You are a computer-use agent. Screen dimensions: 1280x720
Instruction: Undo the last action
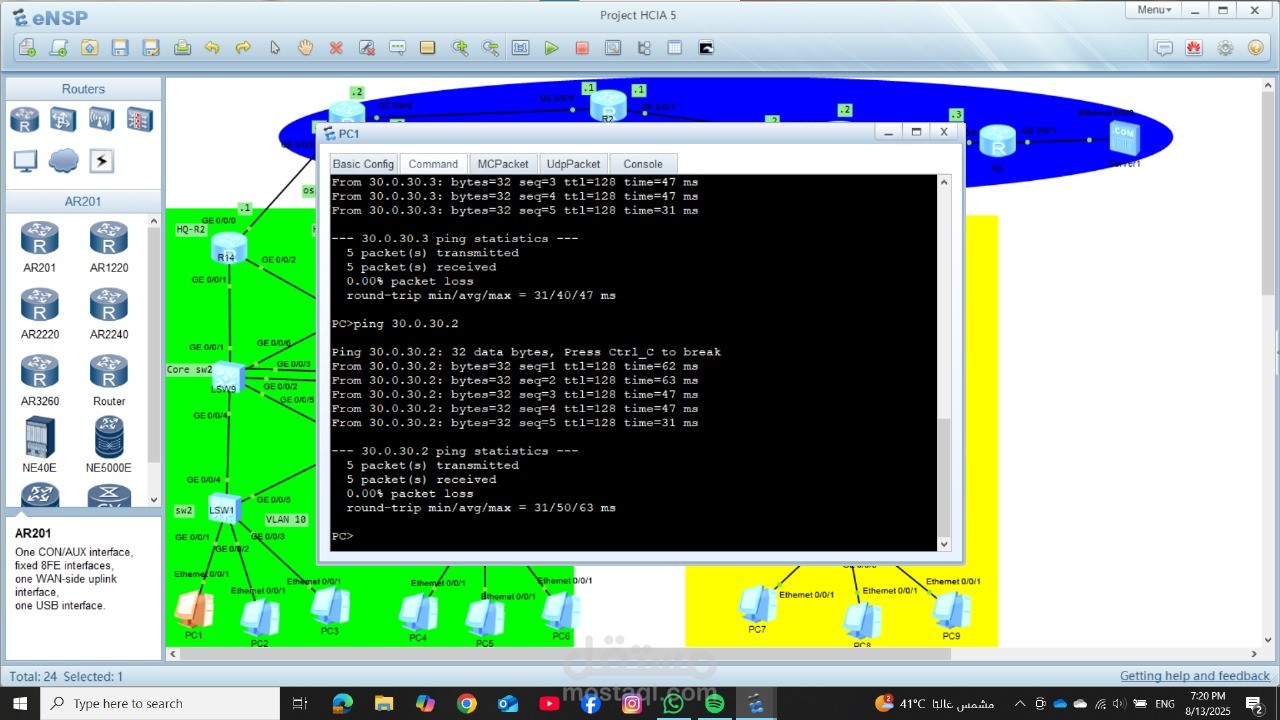[x=212, y=47]
